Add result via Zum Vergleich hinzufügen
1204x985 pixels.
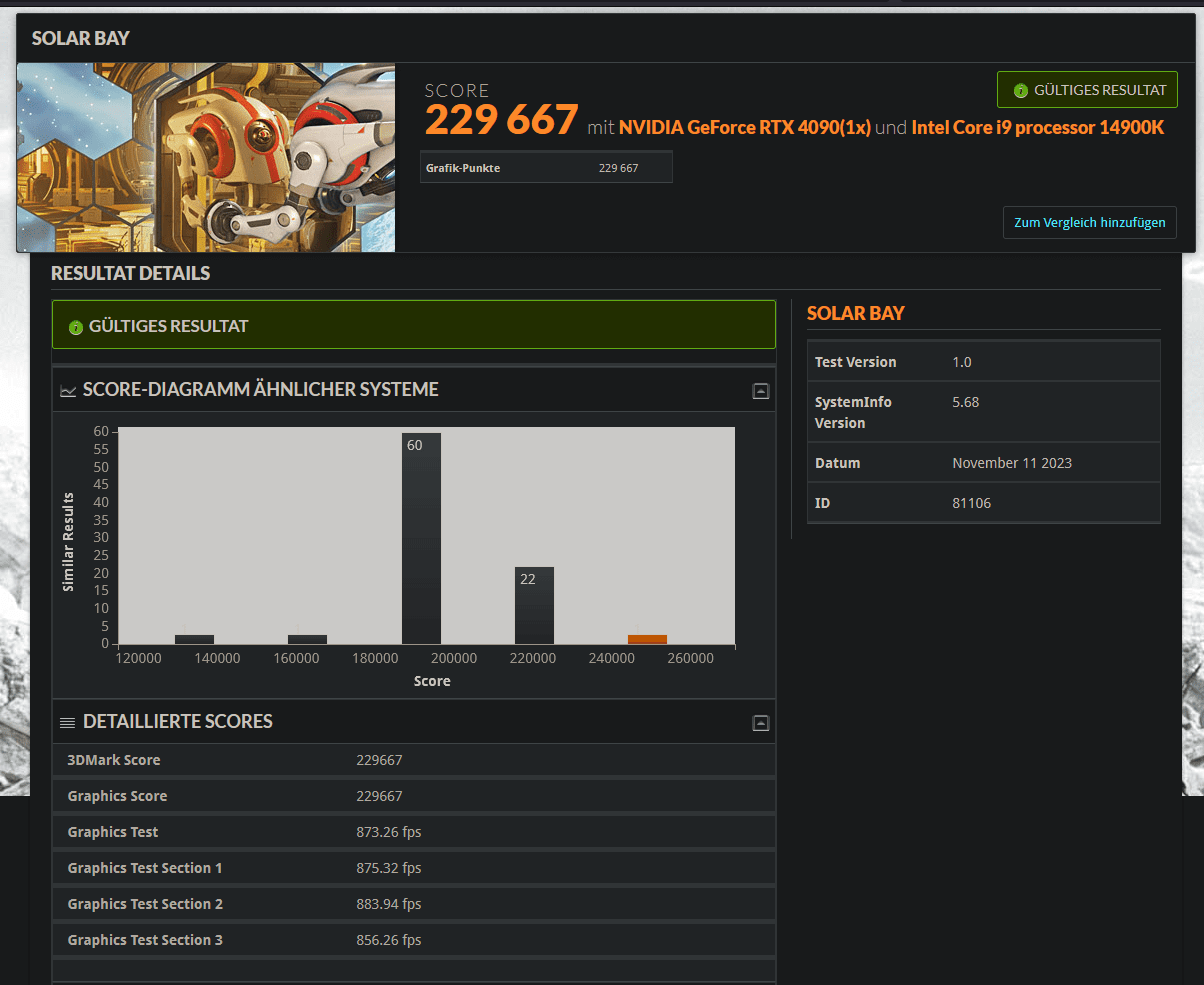click(1089, 222)
